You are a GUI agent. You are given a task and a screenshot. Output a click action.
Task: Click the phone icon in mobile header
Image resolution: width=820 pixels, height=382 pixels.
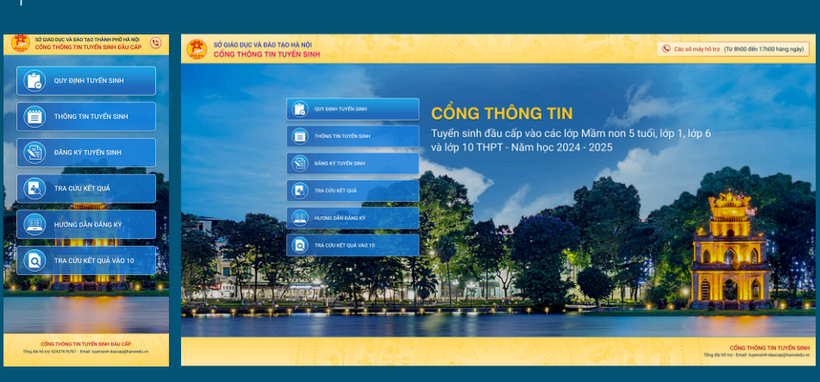tap(155, 43)
